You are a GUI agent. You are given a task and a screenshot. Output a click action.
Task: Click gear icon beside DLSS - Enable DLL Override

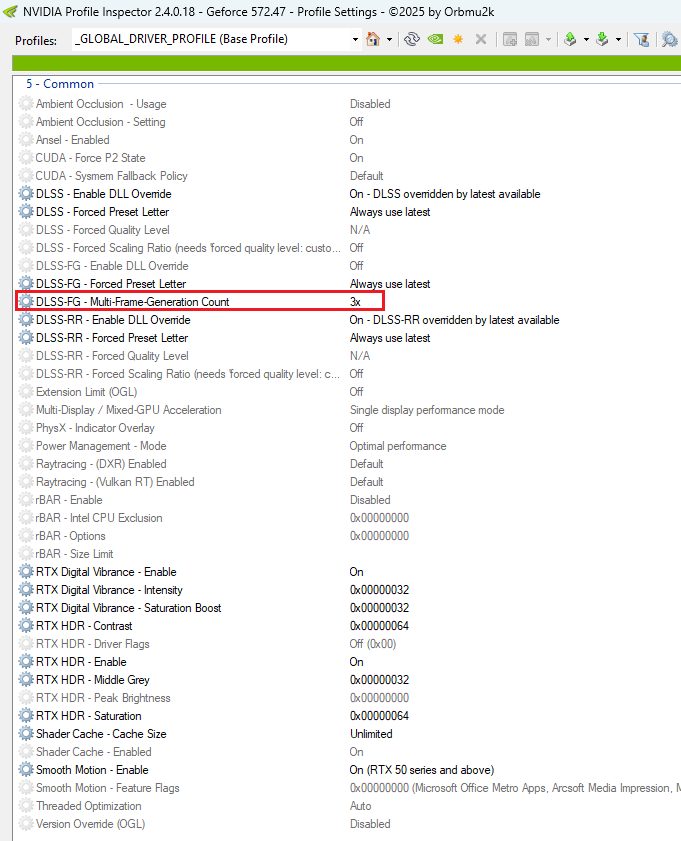point(26,194)
